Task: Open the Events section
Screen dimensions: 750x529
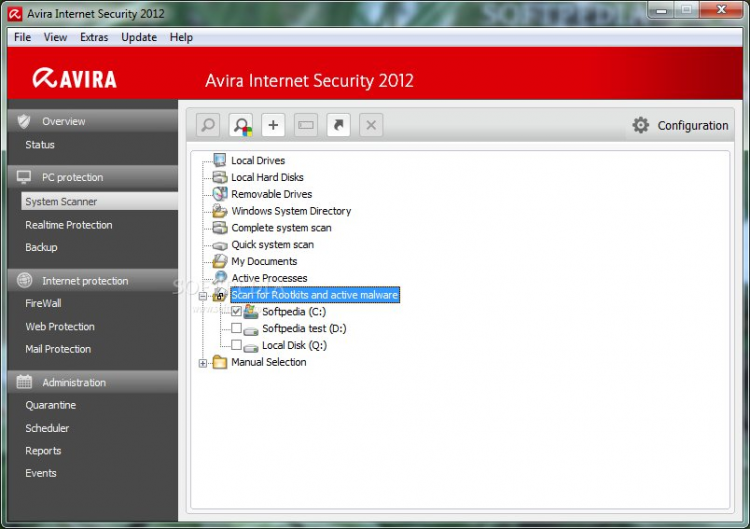Action: point(41,473)
